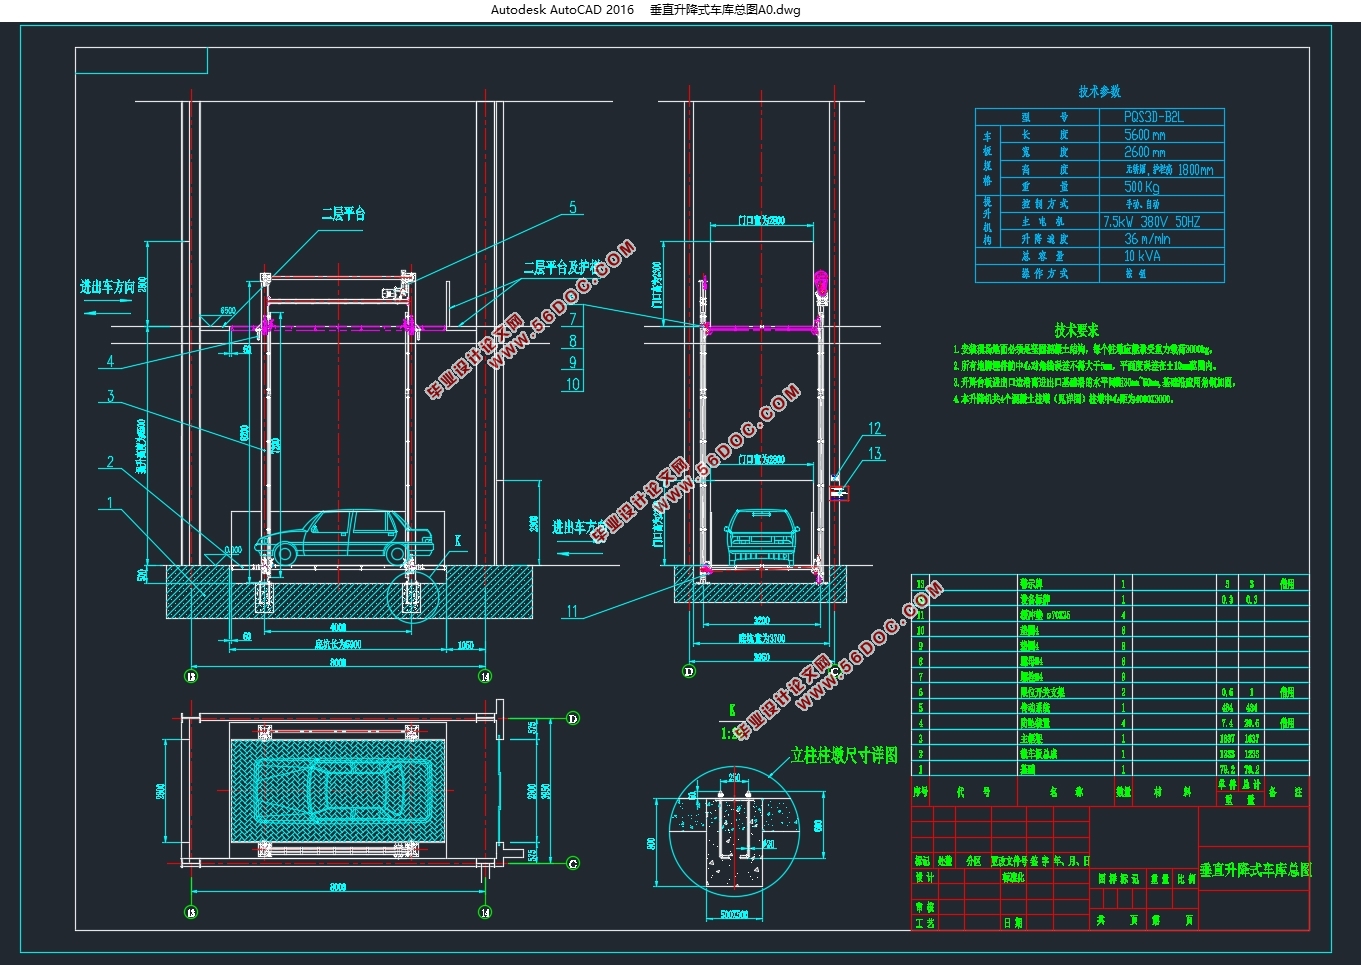Screen dimensions: 1361x965
Task: Pick the "警示牌" parts list entry
Action: [1031, 583]
